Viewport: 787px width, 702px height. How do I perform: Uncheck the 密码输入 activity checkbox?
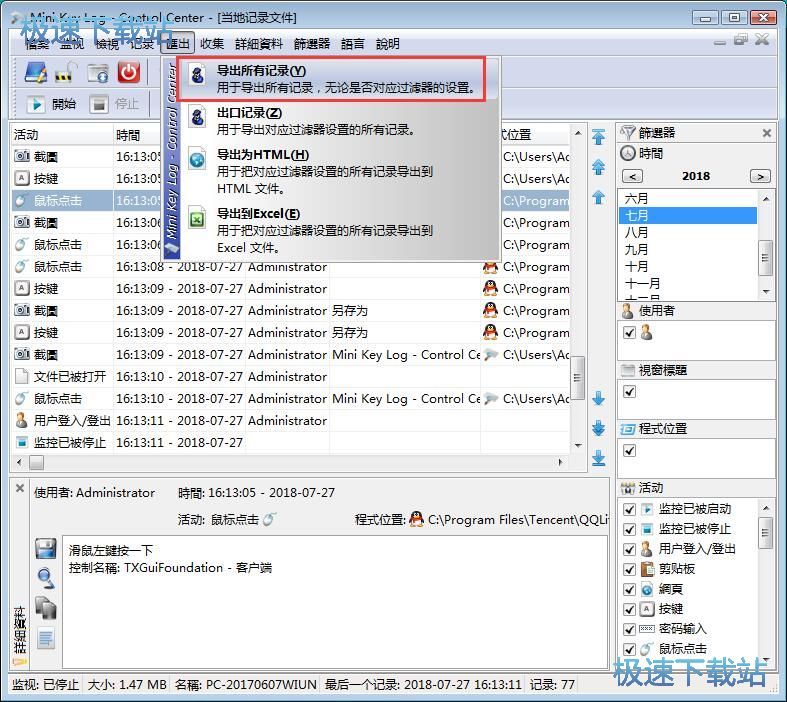(x=629, y=629)
